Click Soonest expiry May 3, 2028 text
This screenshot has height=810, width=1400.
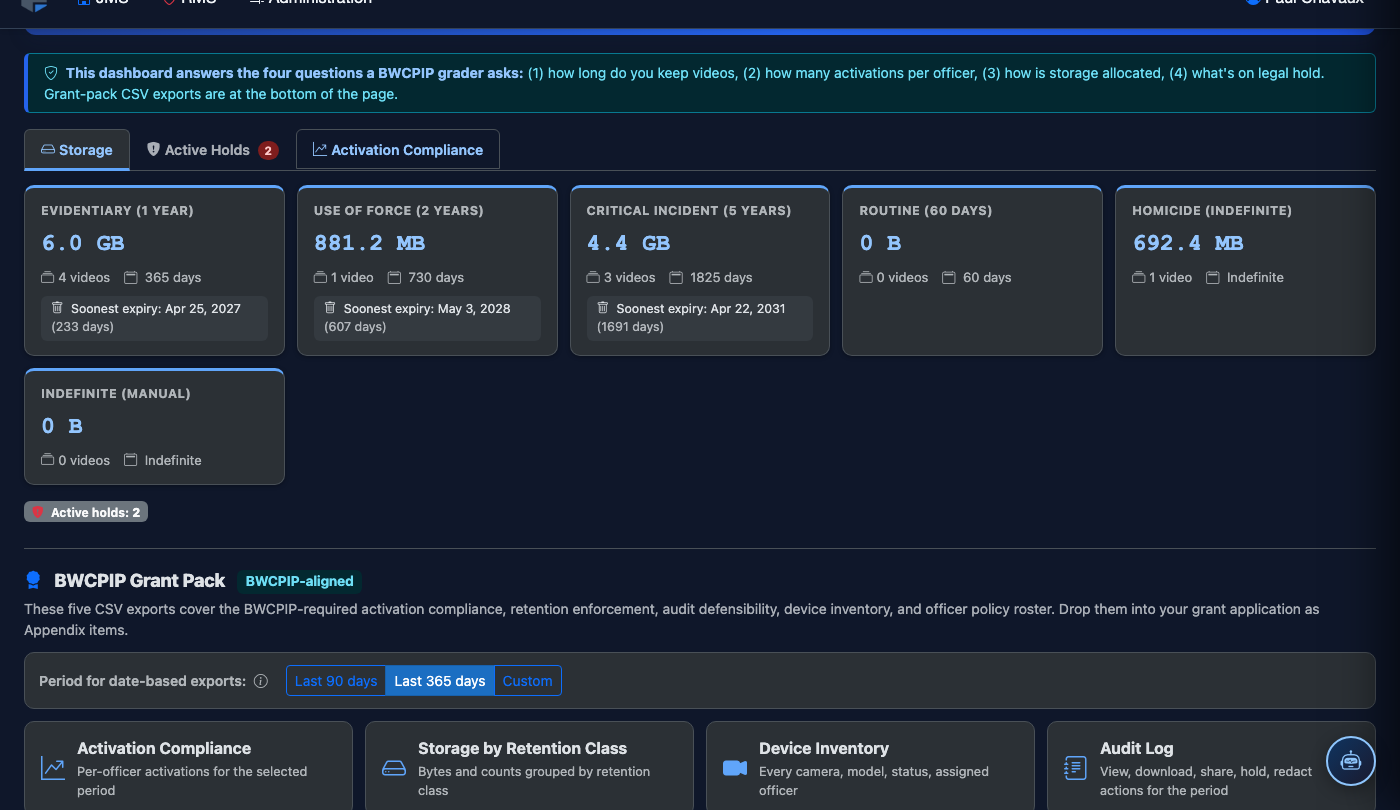pyautogui.click(x=427, y=309)
